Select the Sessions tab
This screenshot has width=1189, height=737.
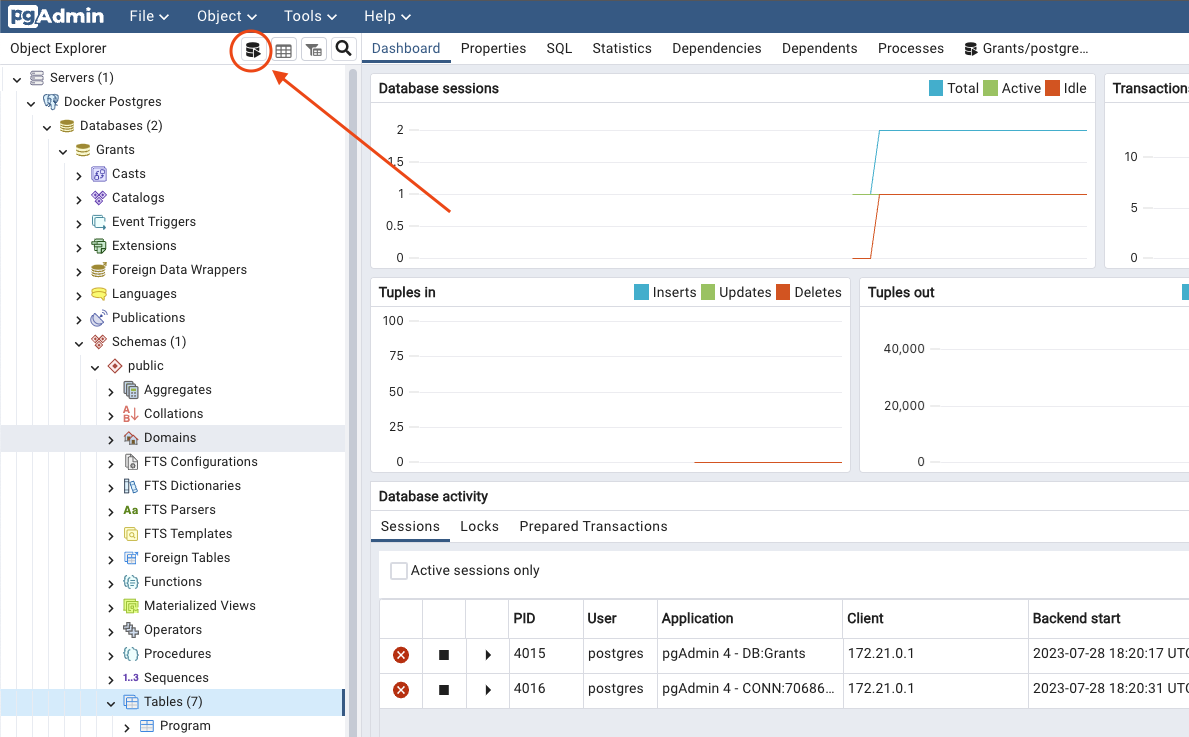[410, 526]
